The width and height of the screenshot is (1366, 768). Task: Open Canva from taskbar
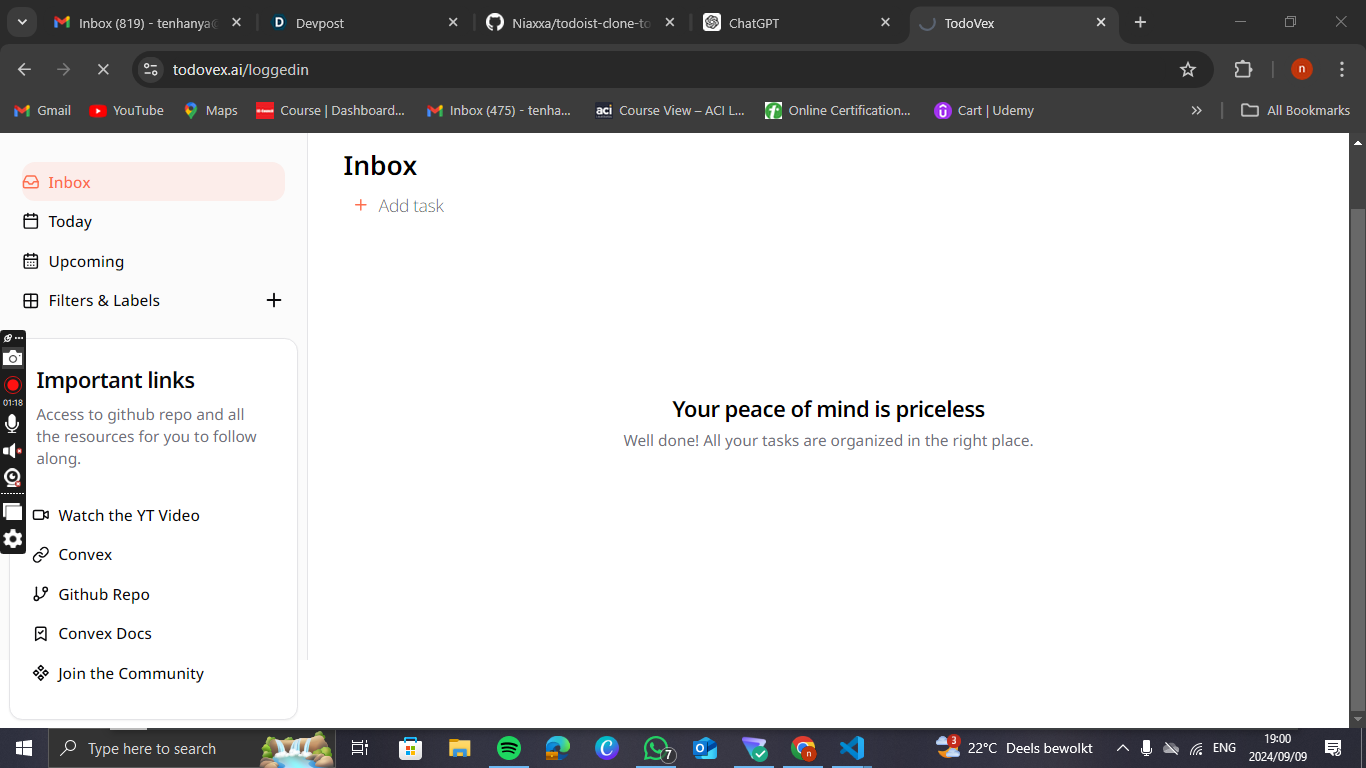tap(607, 748)
